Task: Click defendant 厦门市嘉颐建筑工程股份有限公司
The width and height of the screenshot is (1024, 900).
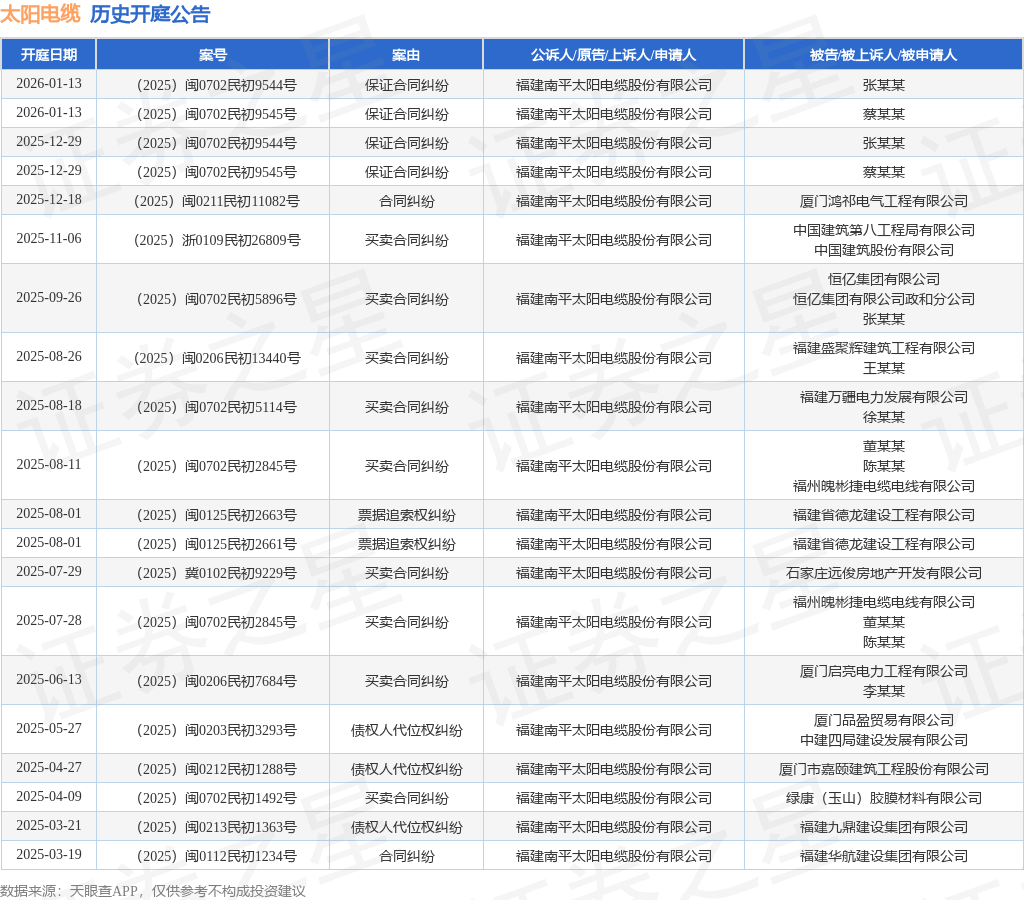Action: pyautogui.click(x=884, y=769)
